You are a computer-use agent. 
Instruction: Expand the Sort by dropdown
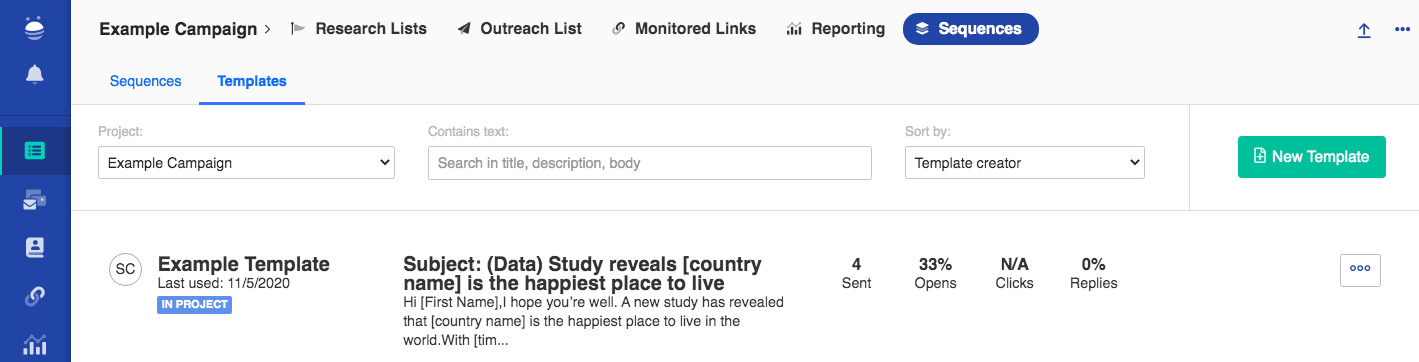click(1024, 163)
